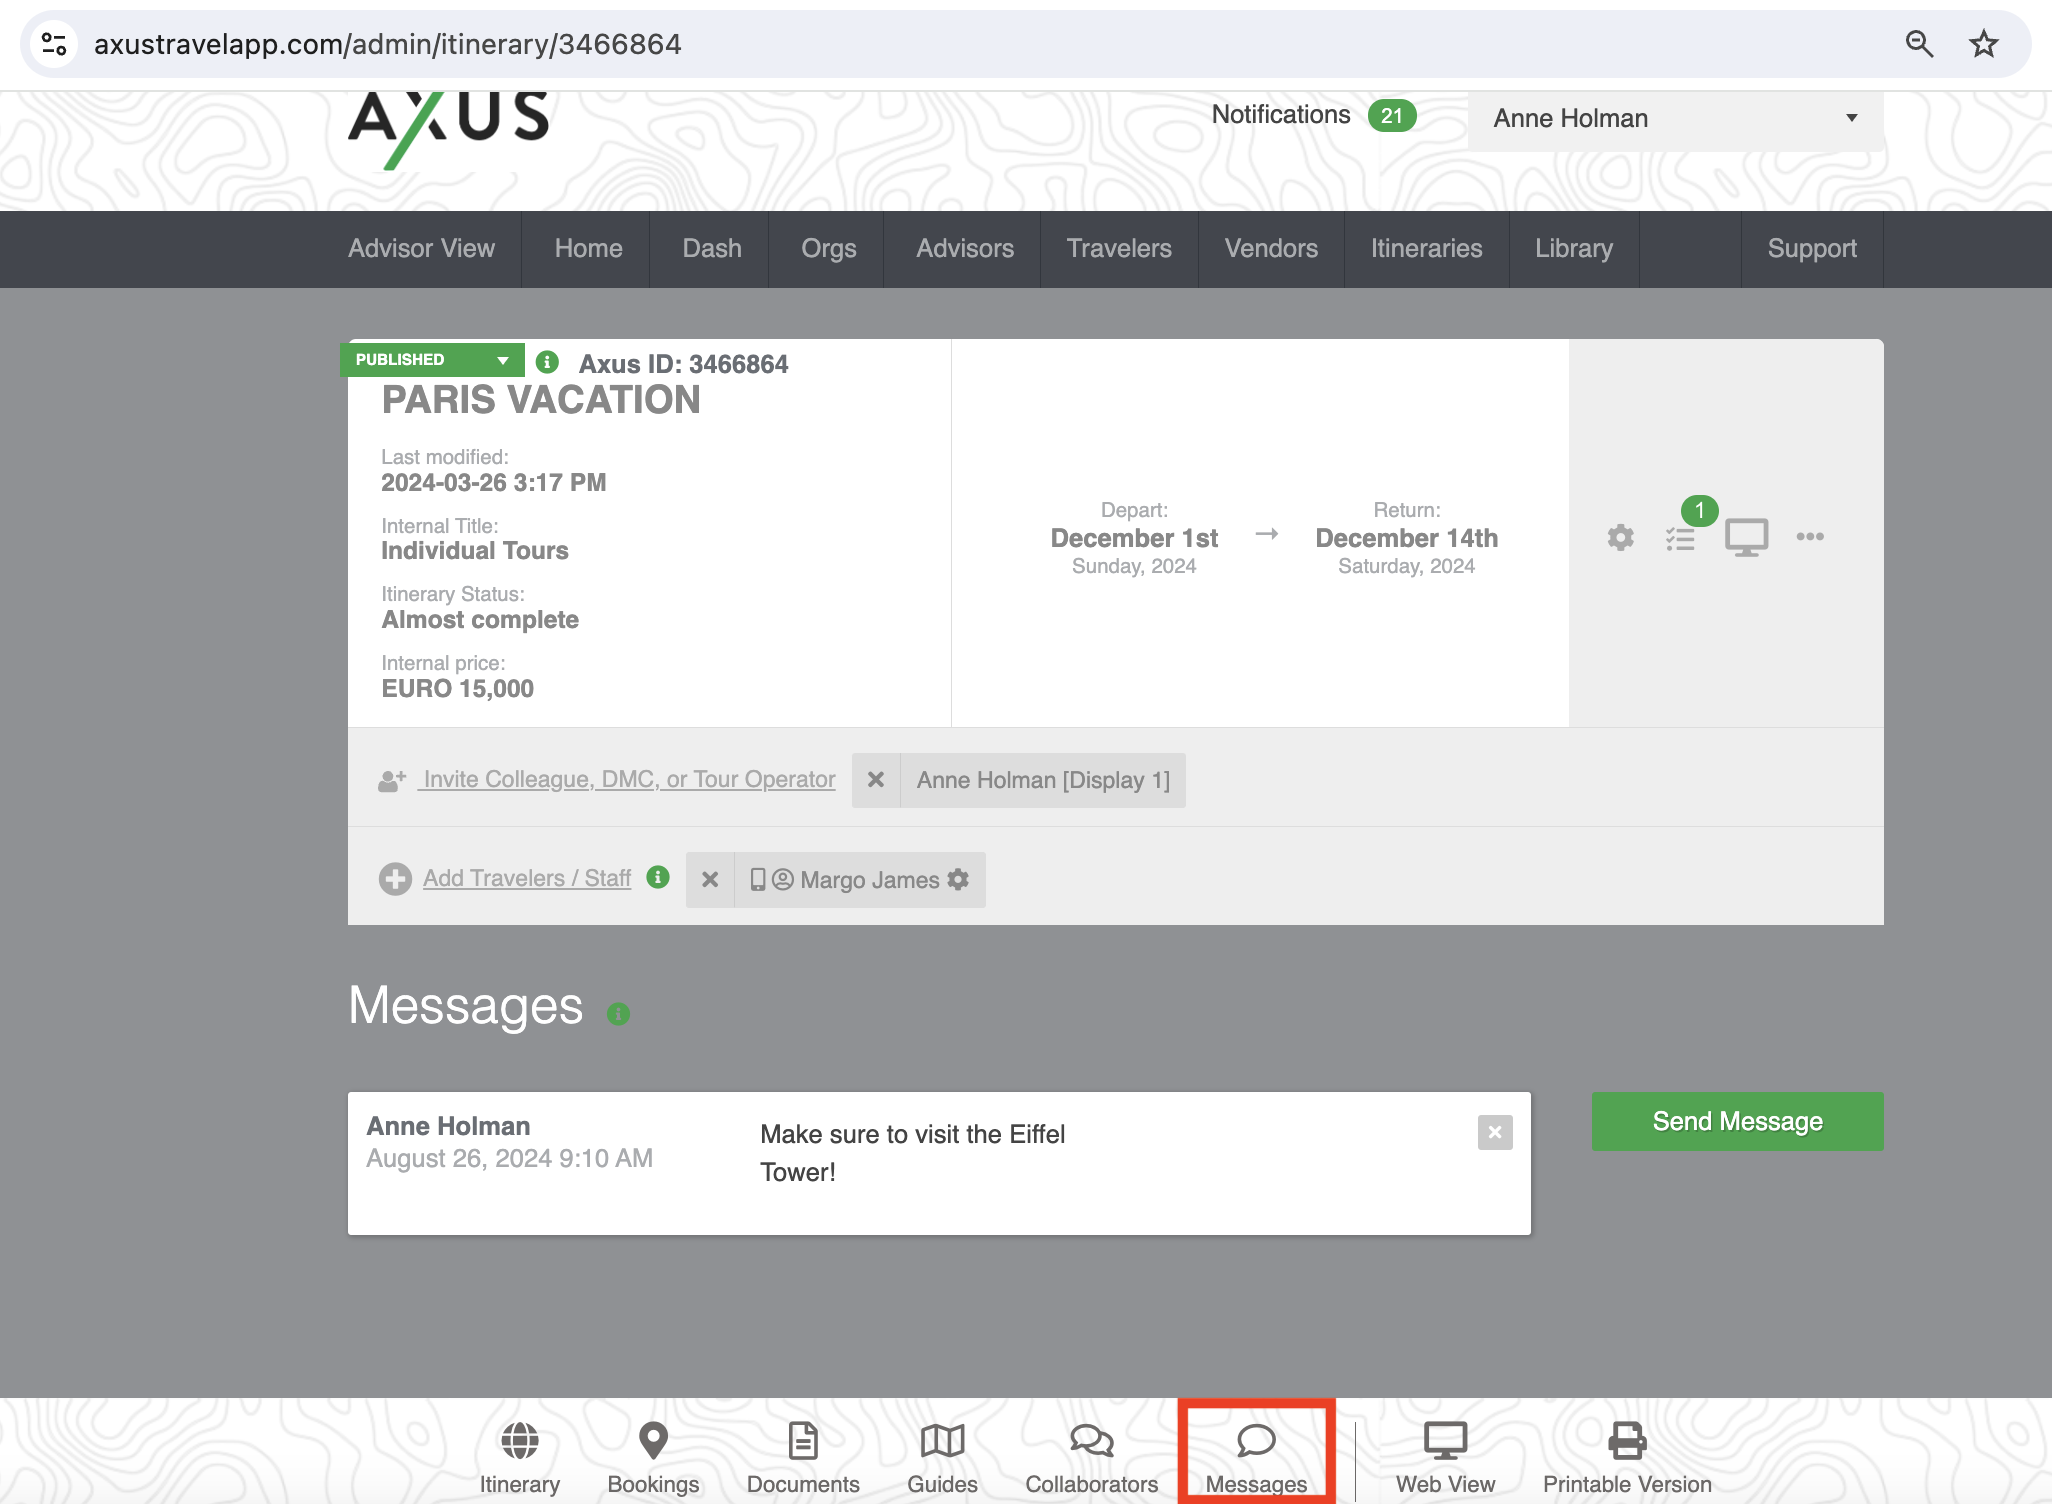Click the green plus icon to add travelers
Viewport: 2052px width, 1504px height.
coord(395,879)
